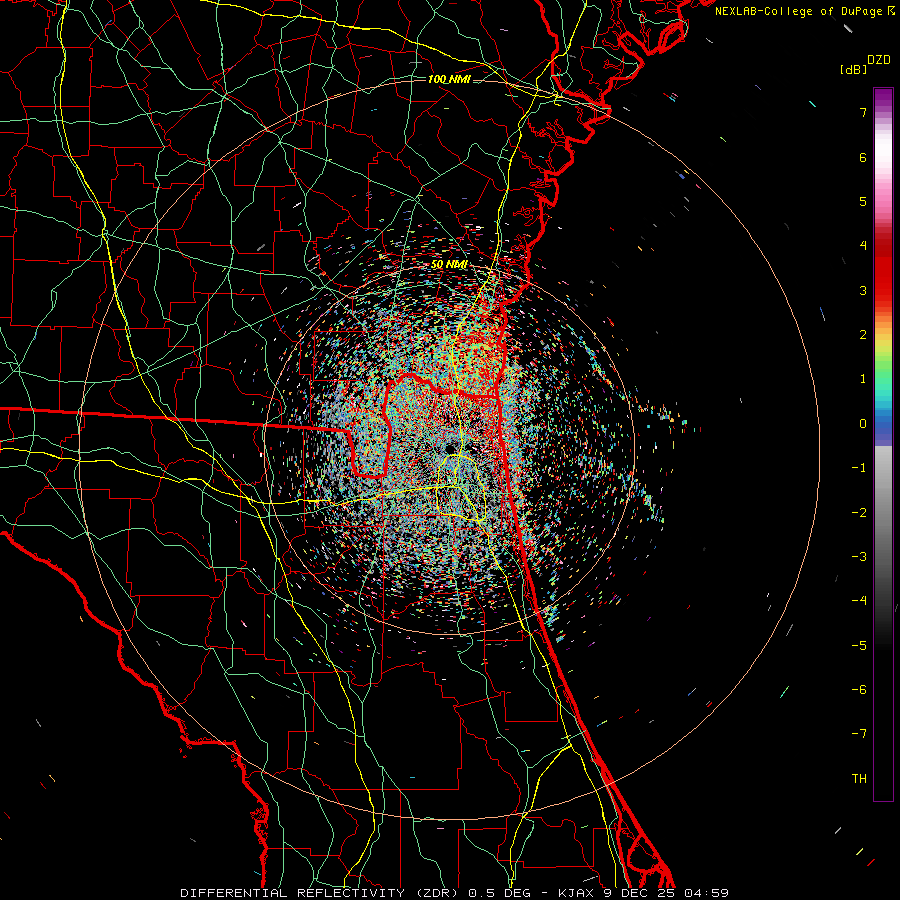Screen dimensions: 900x900
Task: Click the -3 value on the color scale
Action: click(859, 557)
